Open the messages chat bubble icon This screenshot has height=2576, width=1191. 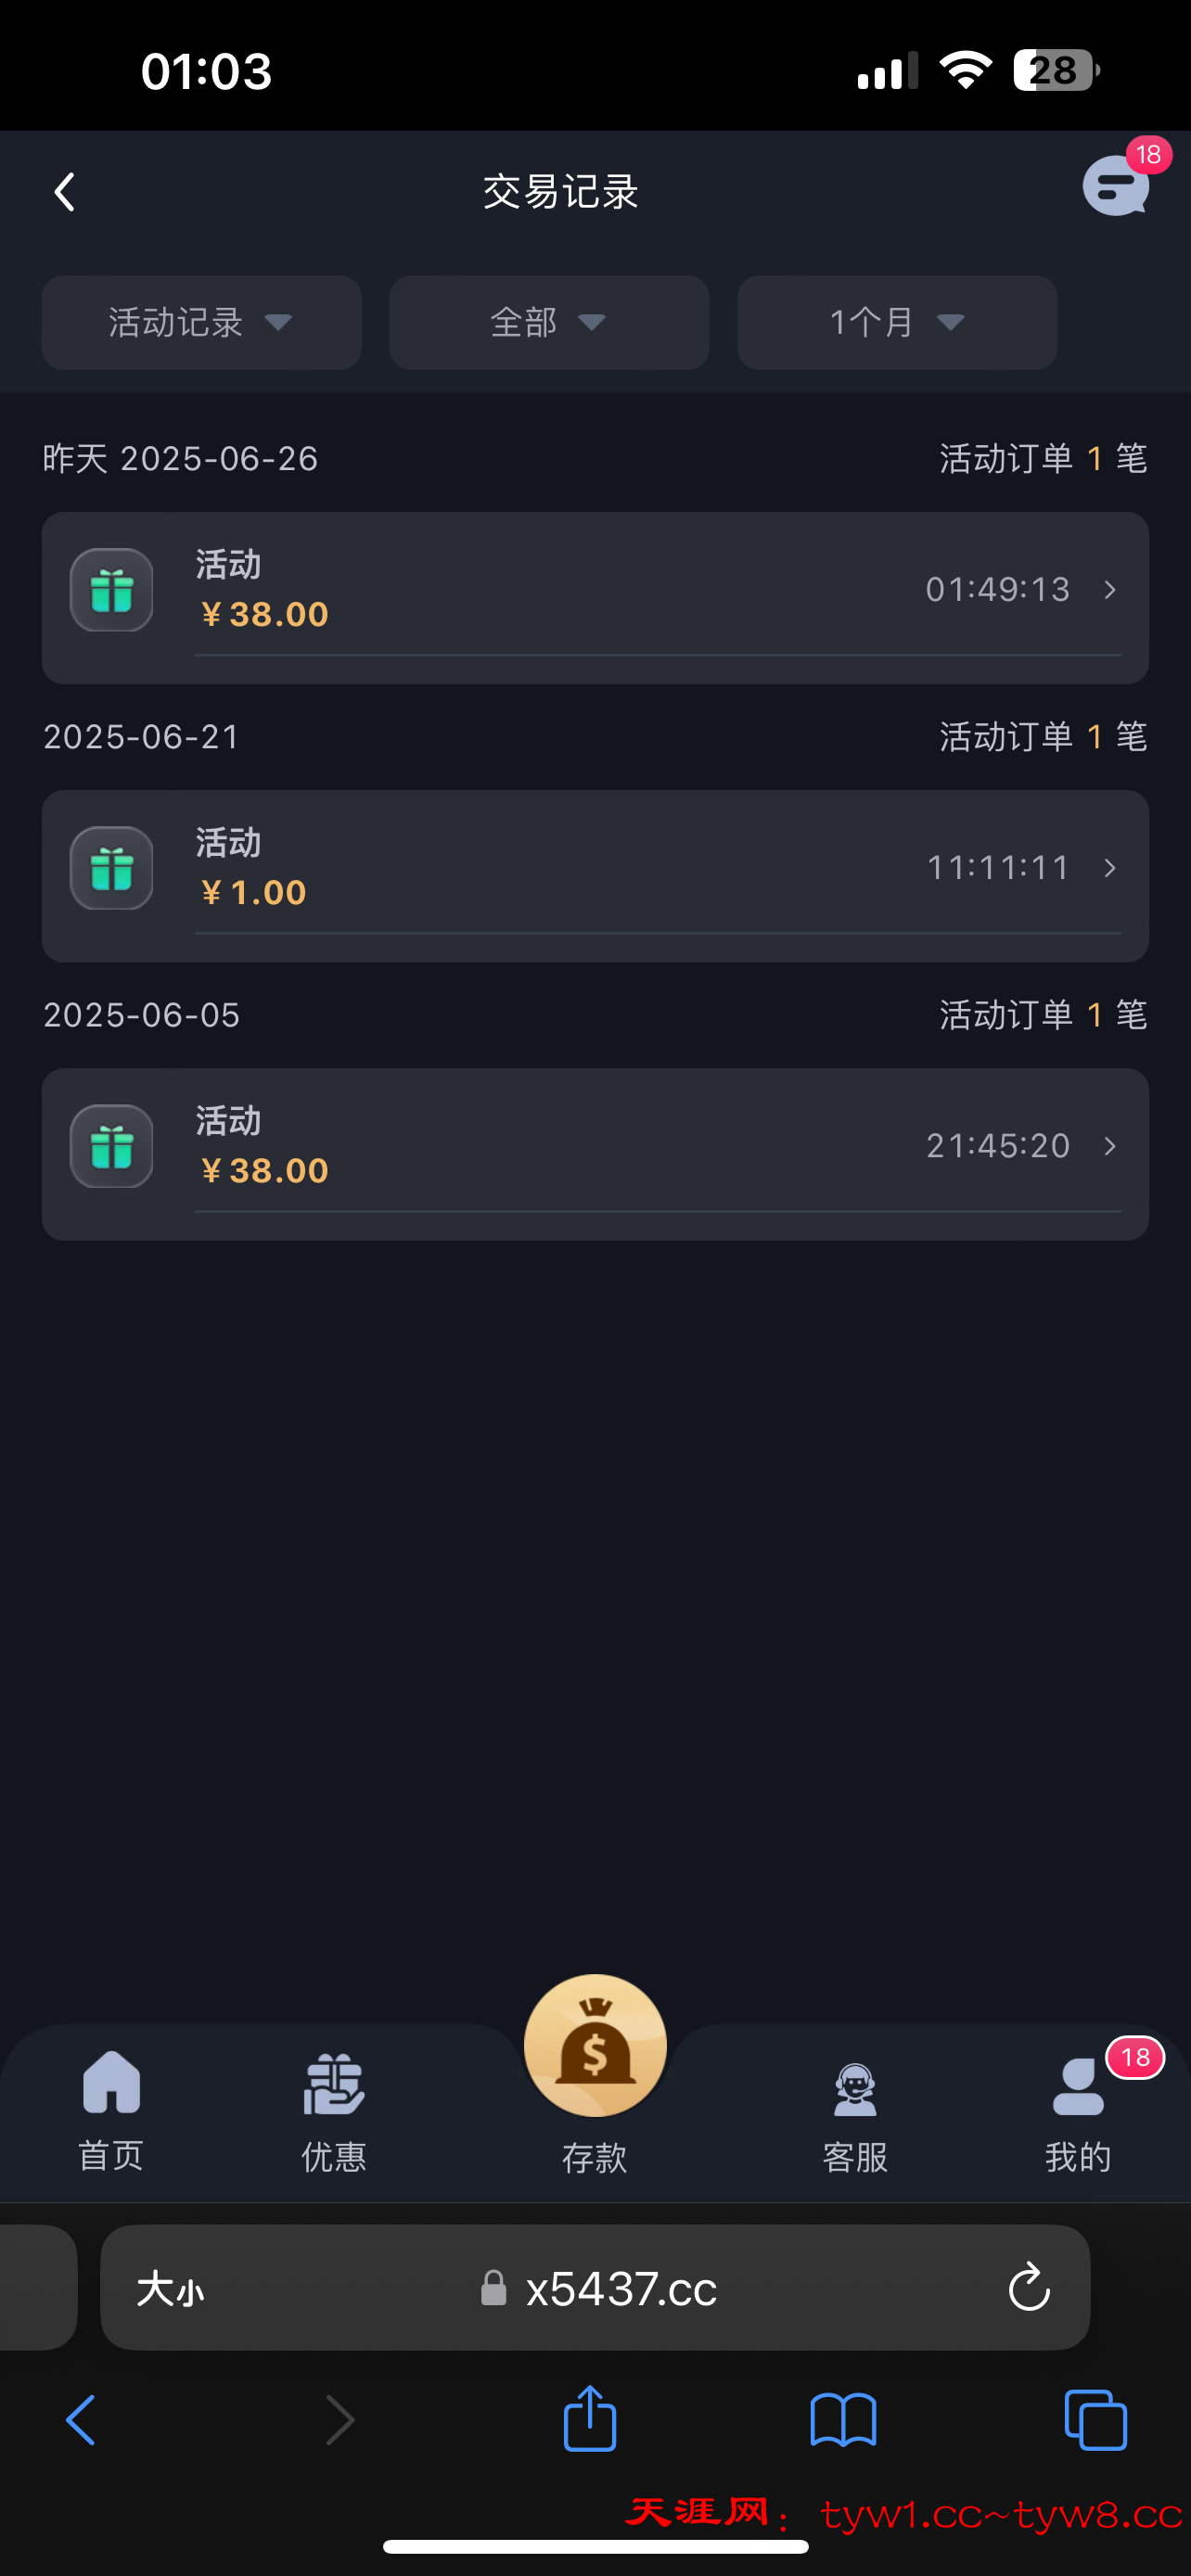pos(1115,186)
